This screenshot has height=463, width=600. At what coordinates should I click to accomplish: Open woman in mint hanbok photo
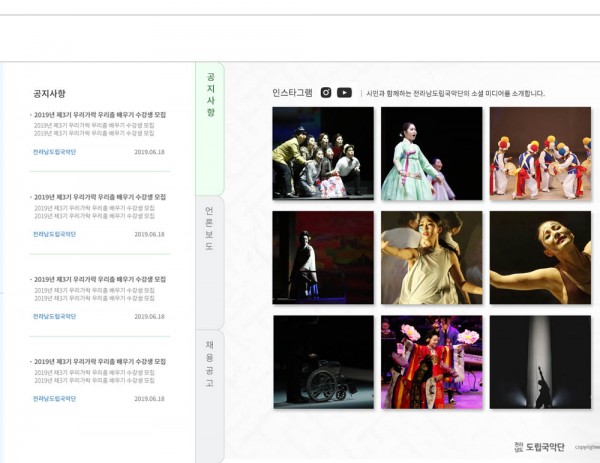pyautogui.click(x=432, y=153)
